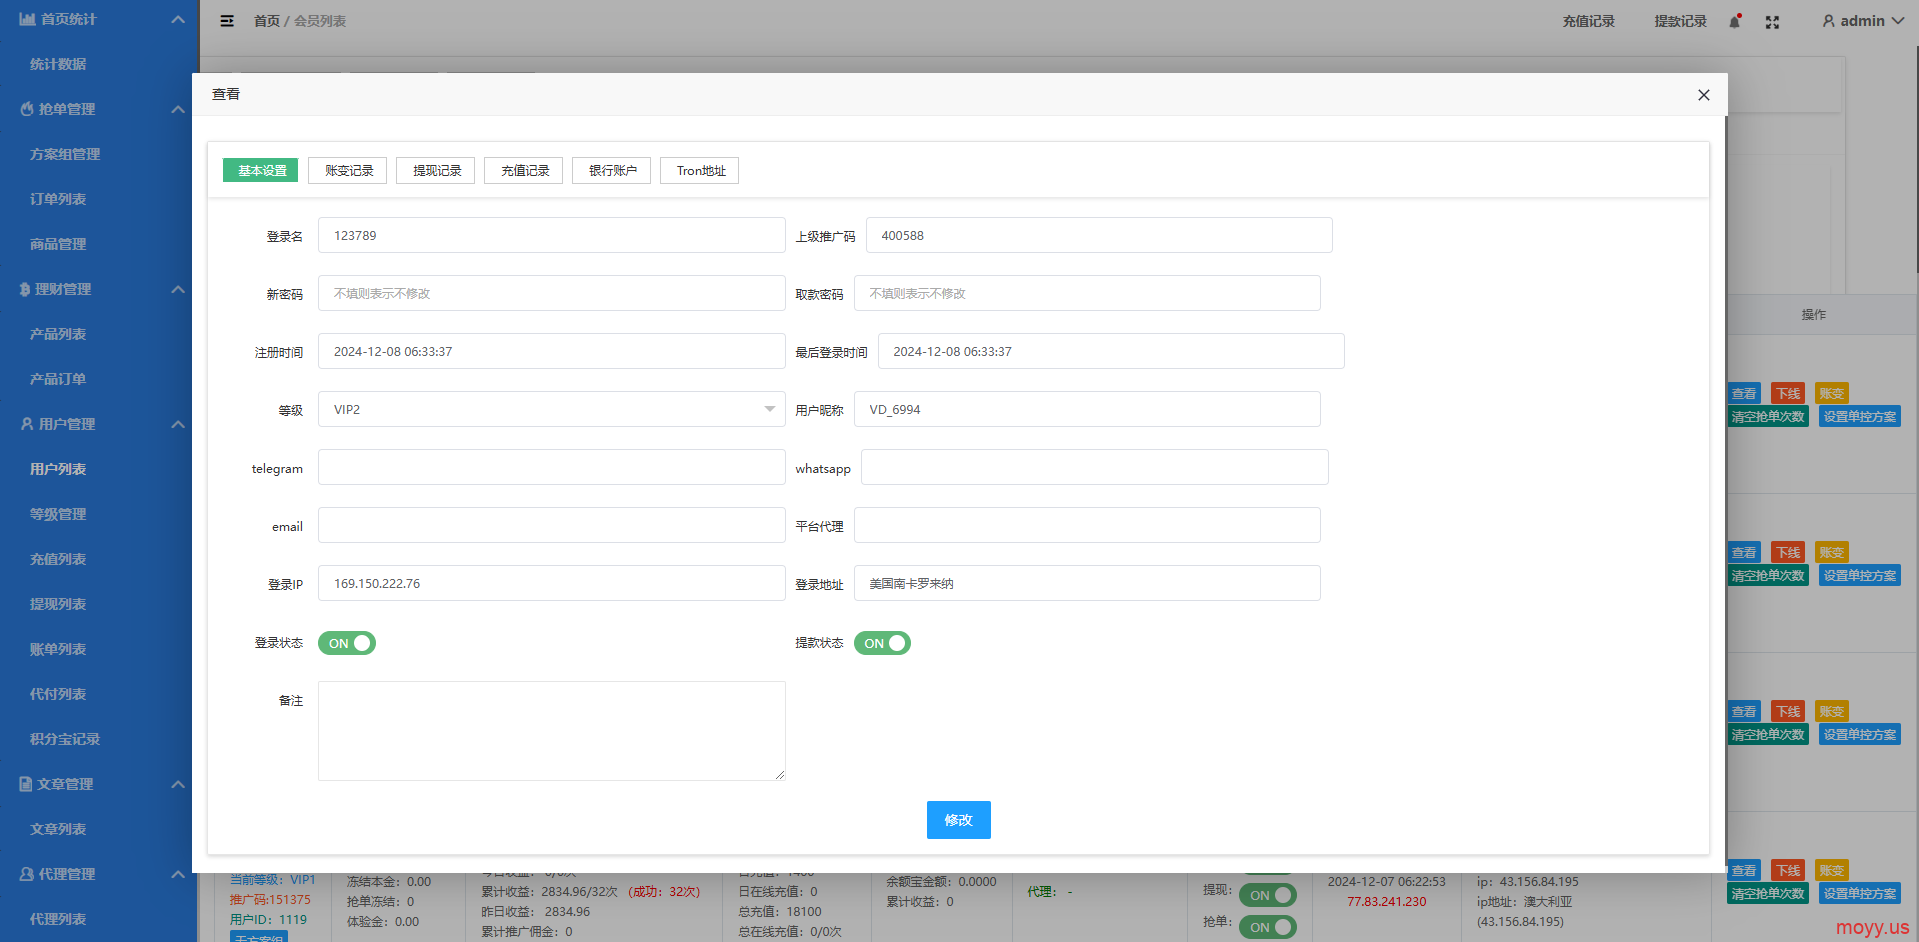This screenshot has height=942, width=1919.
Task: Toggle the 抢单 ON switch in background table
Action: tap(1267, 927)
